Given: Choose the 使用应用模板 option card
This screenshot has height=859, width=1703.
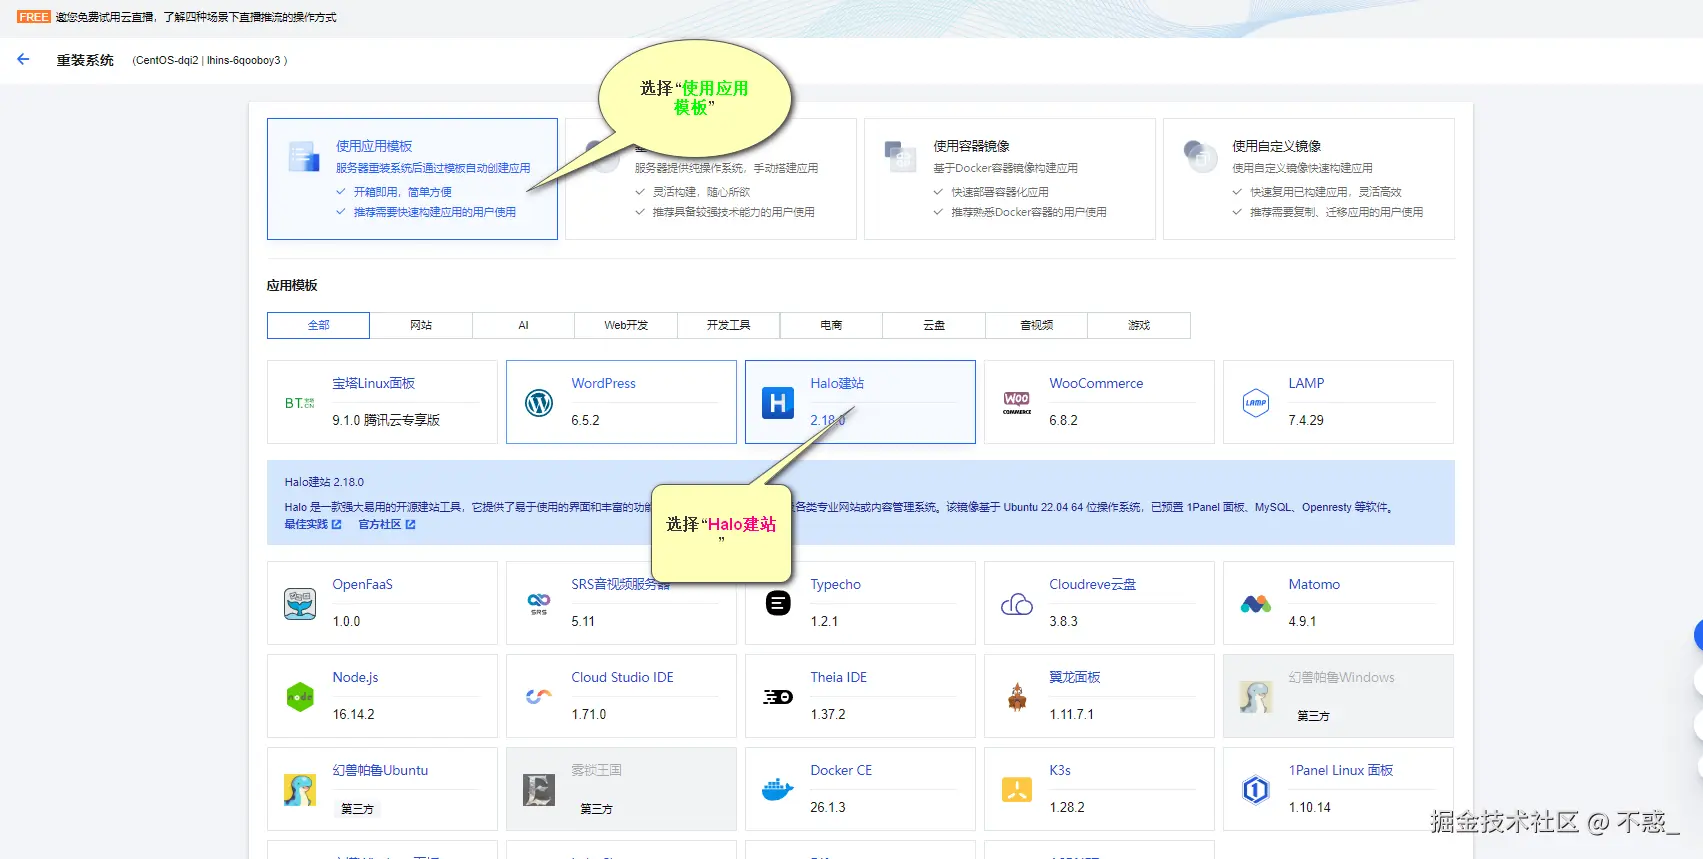Looking at the screenshot, I should click(412, 179).
